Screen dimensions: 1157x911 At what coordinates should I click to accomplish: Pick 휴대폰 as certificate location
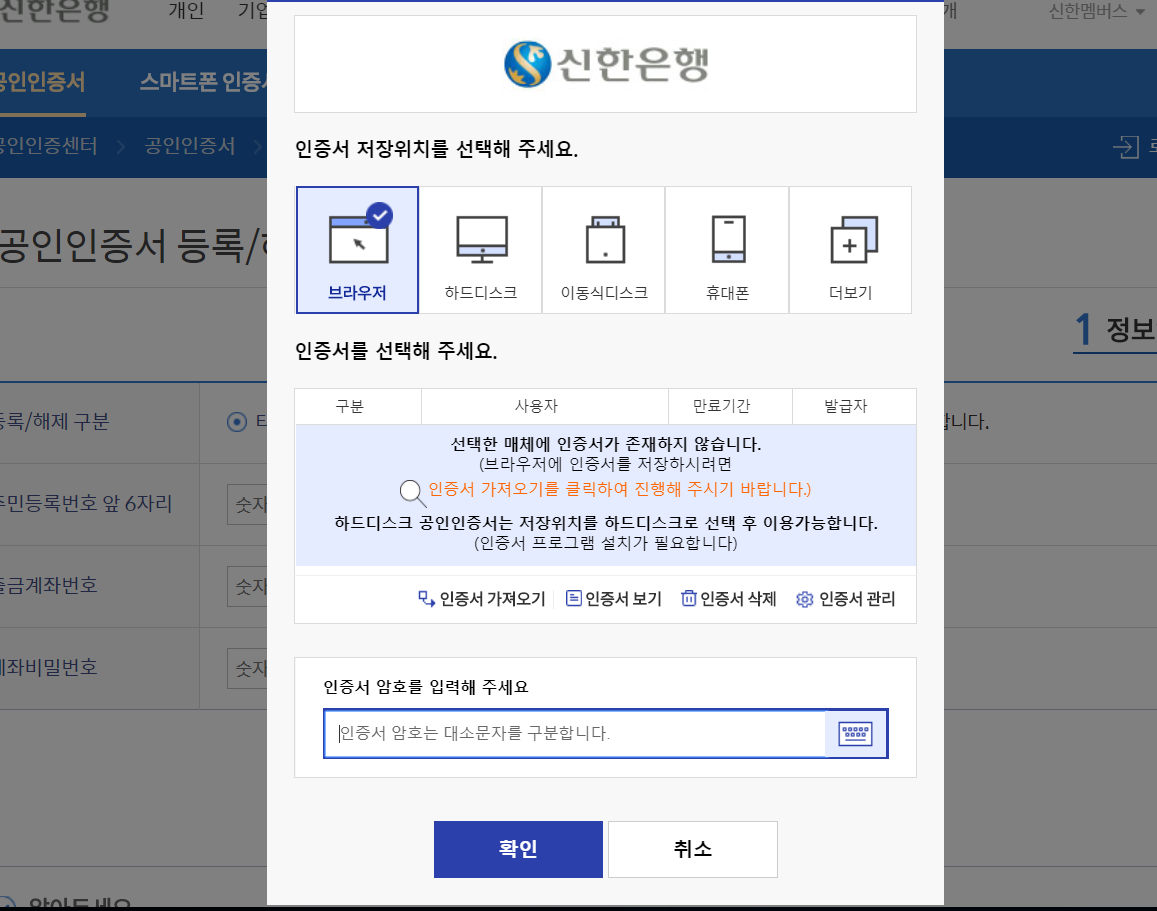point(727,250)
